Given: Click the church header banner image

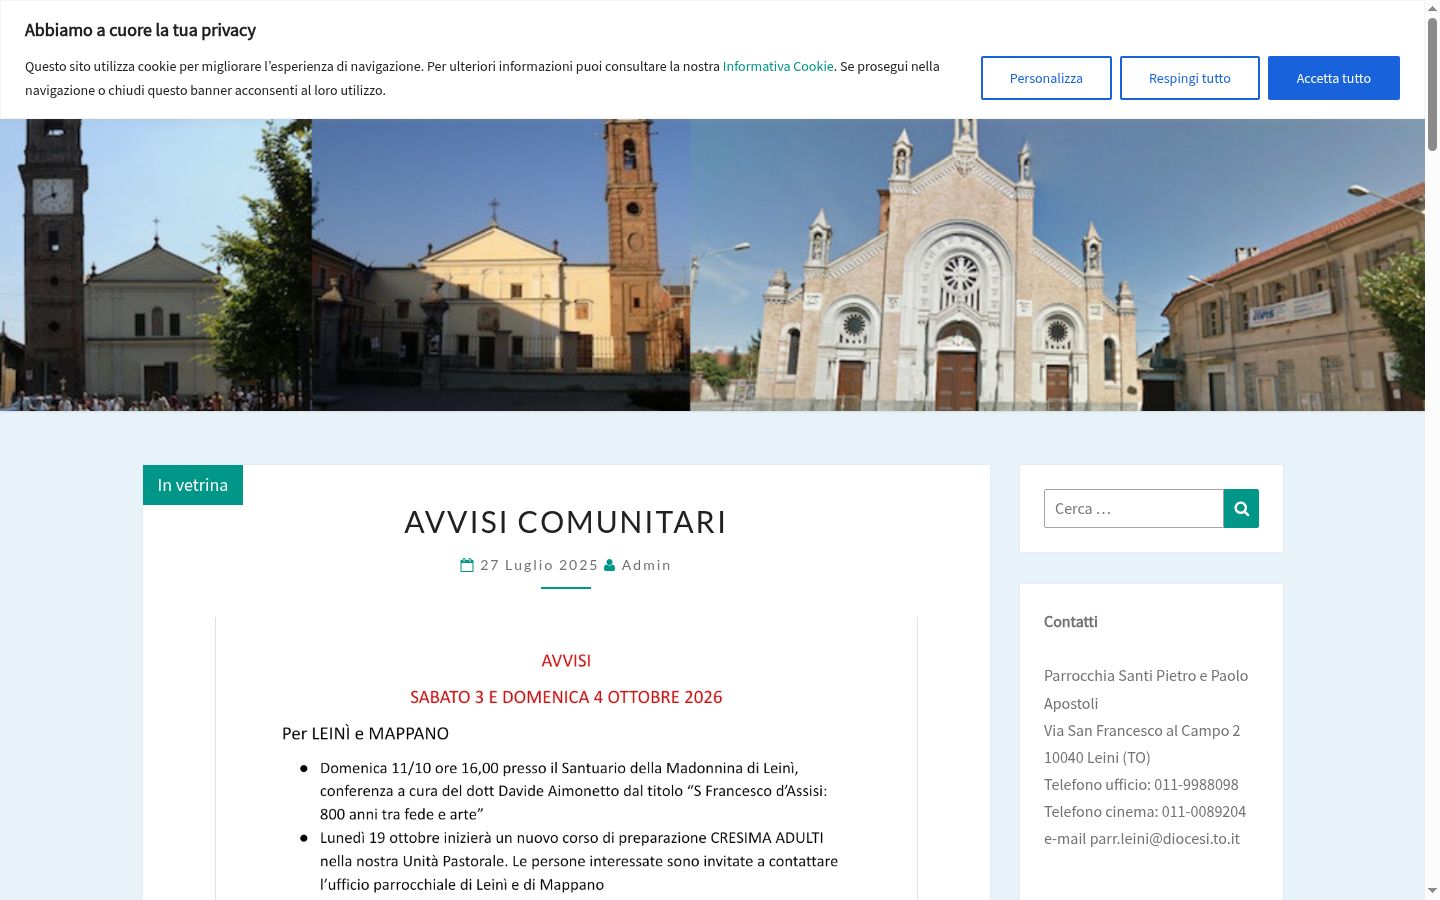Looking at the screenshot, I should [x=712, y=265].
